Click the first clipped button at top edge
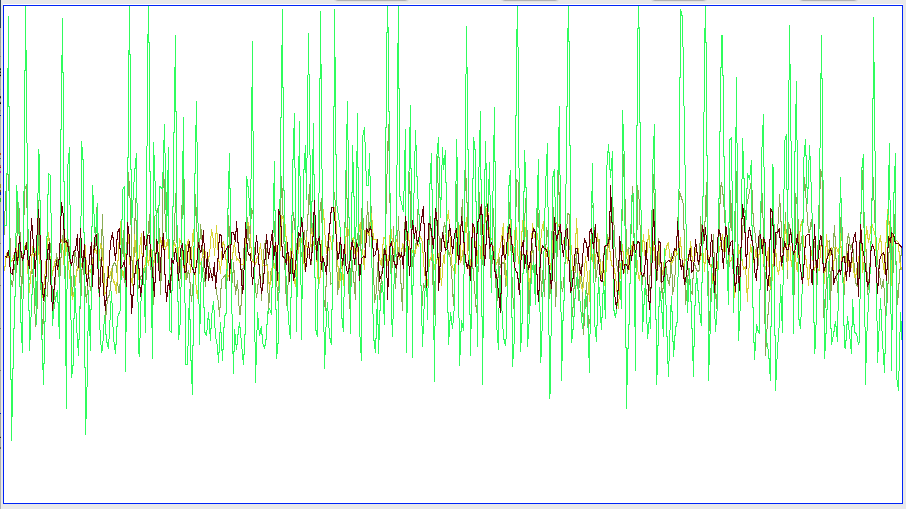This screenshot has height=509, width=906. click(371, 1)
